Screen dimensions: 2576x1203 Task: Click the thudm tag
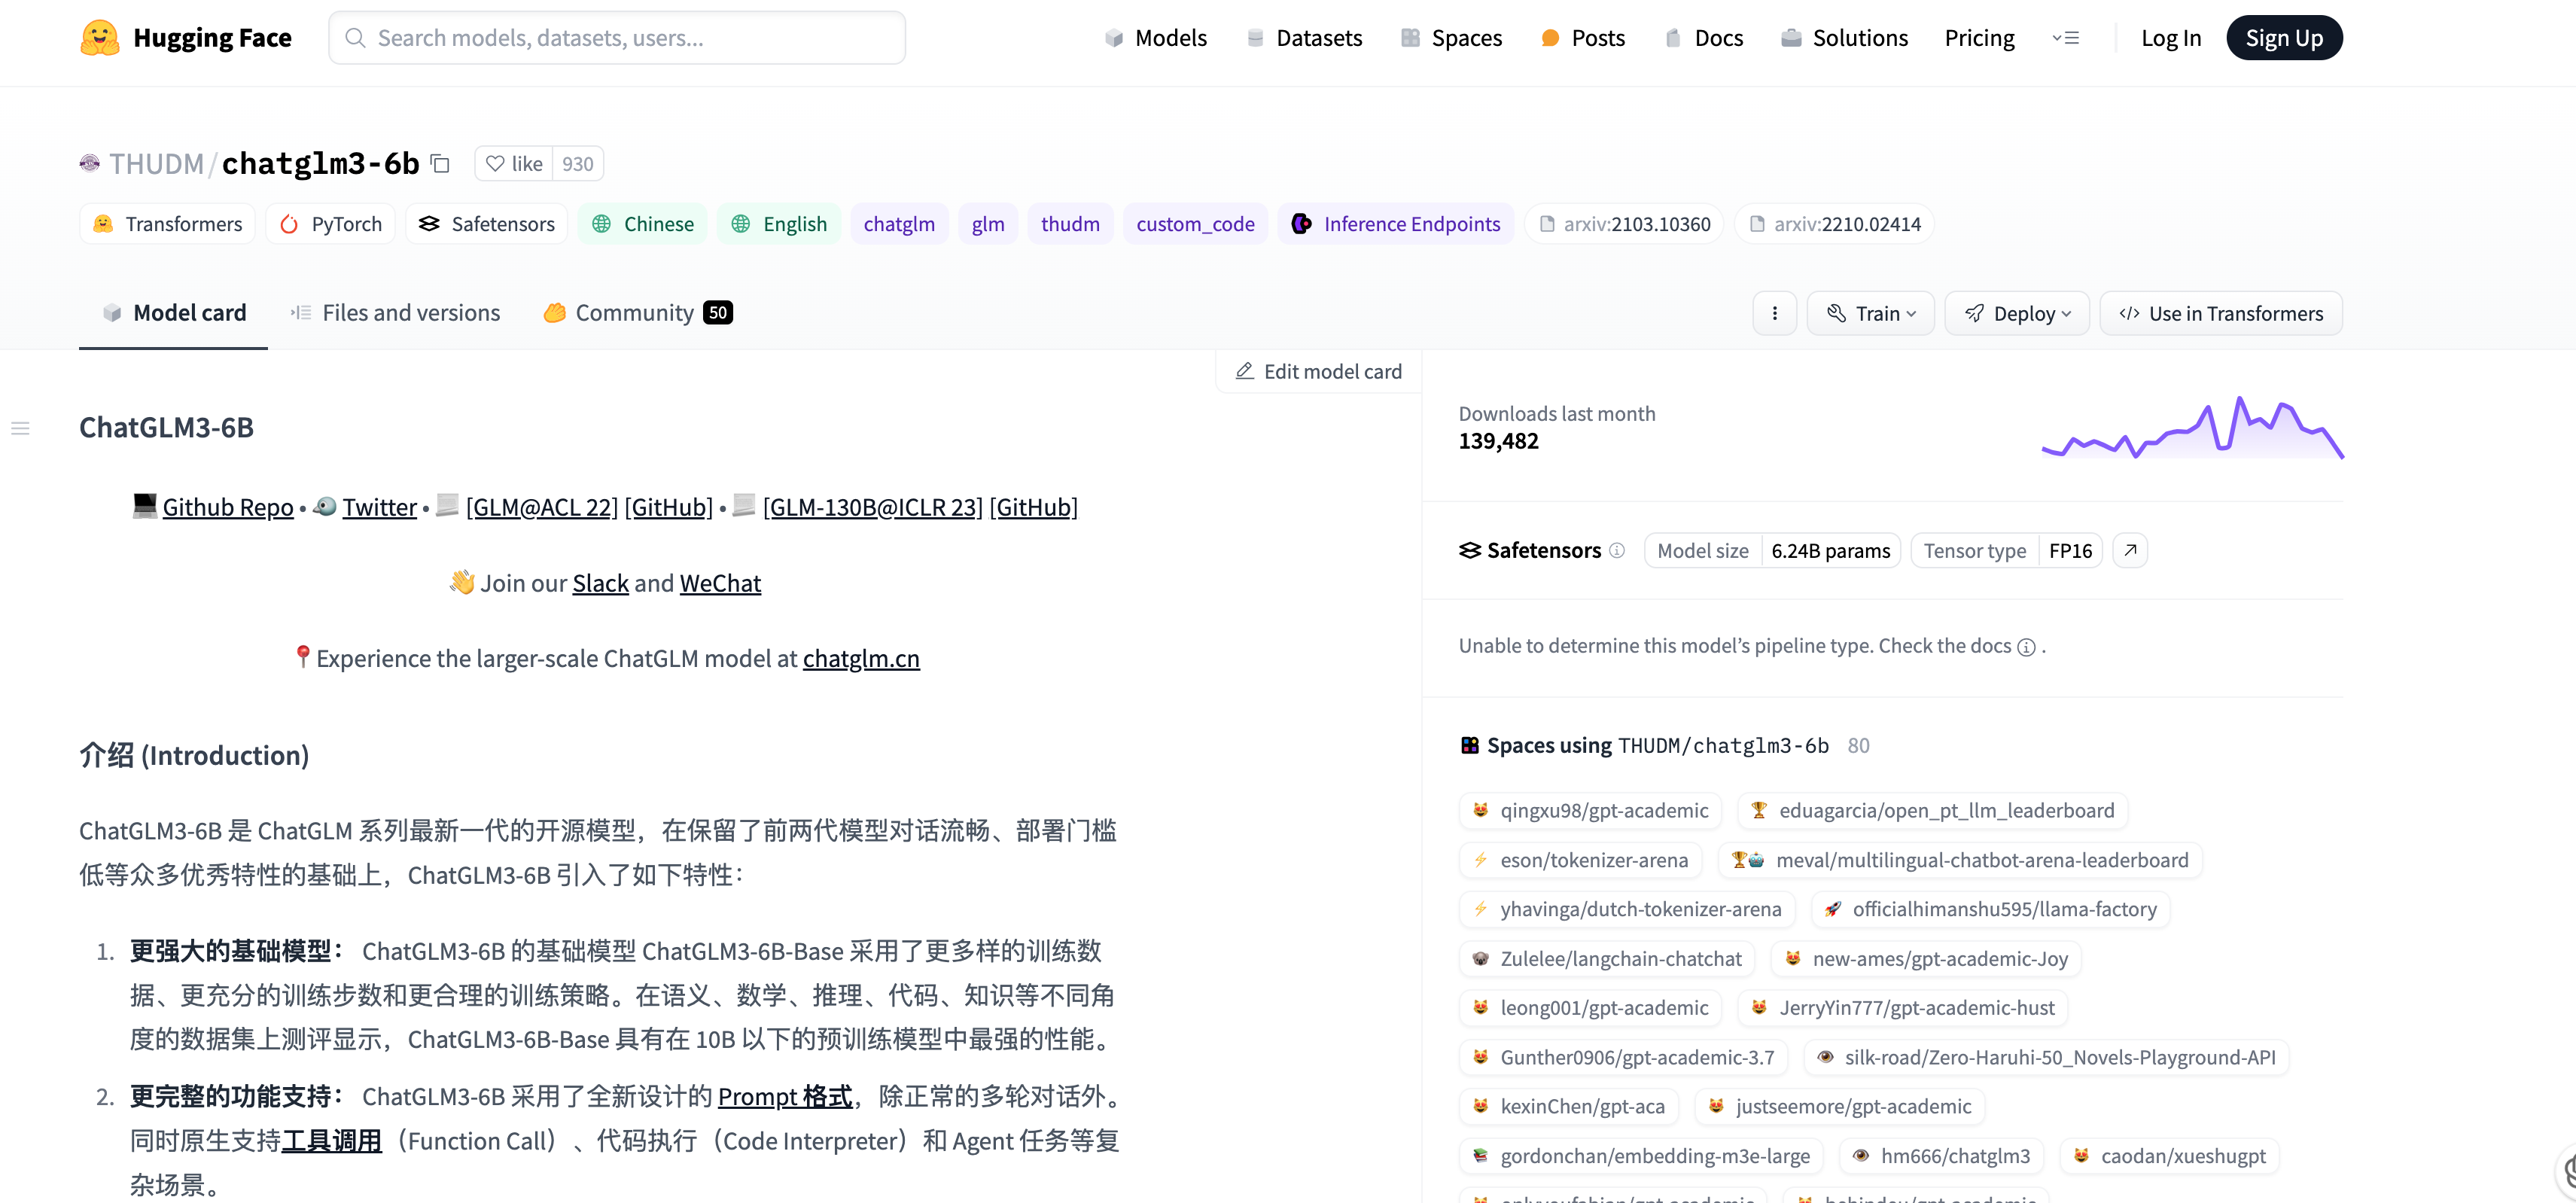(1070, 224)
